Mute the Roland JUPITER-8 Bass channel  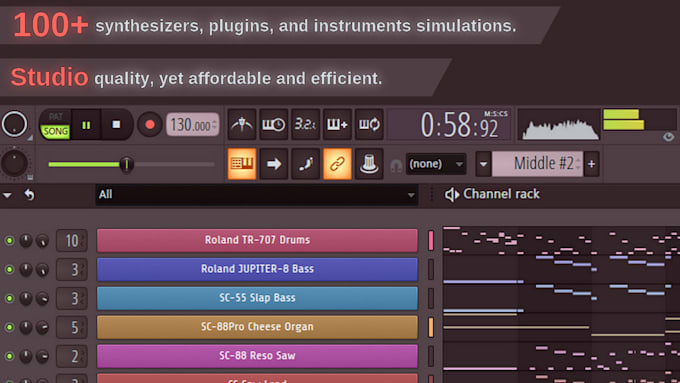point(9,269)
